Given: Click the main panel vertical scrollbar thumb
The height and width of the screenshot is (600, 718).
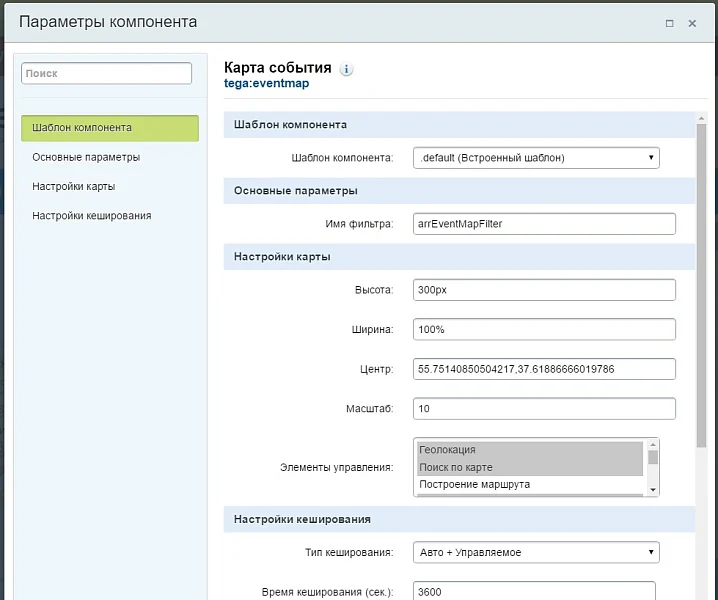Looking at the screenshot, I should click(701, 285).
